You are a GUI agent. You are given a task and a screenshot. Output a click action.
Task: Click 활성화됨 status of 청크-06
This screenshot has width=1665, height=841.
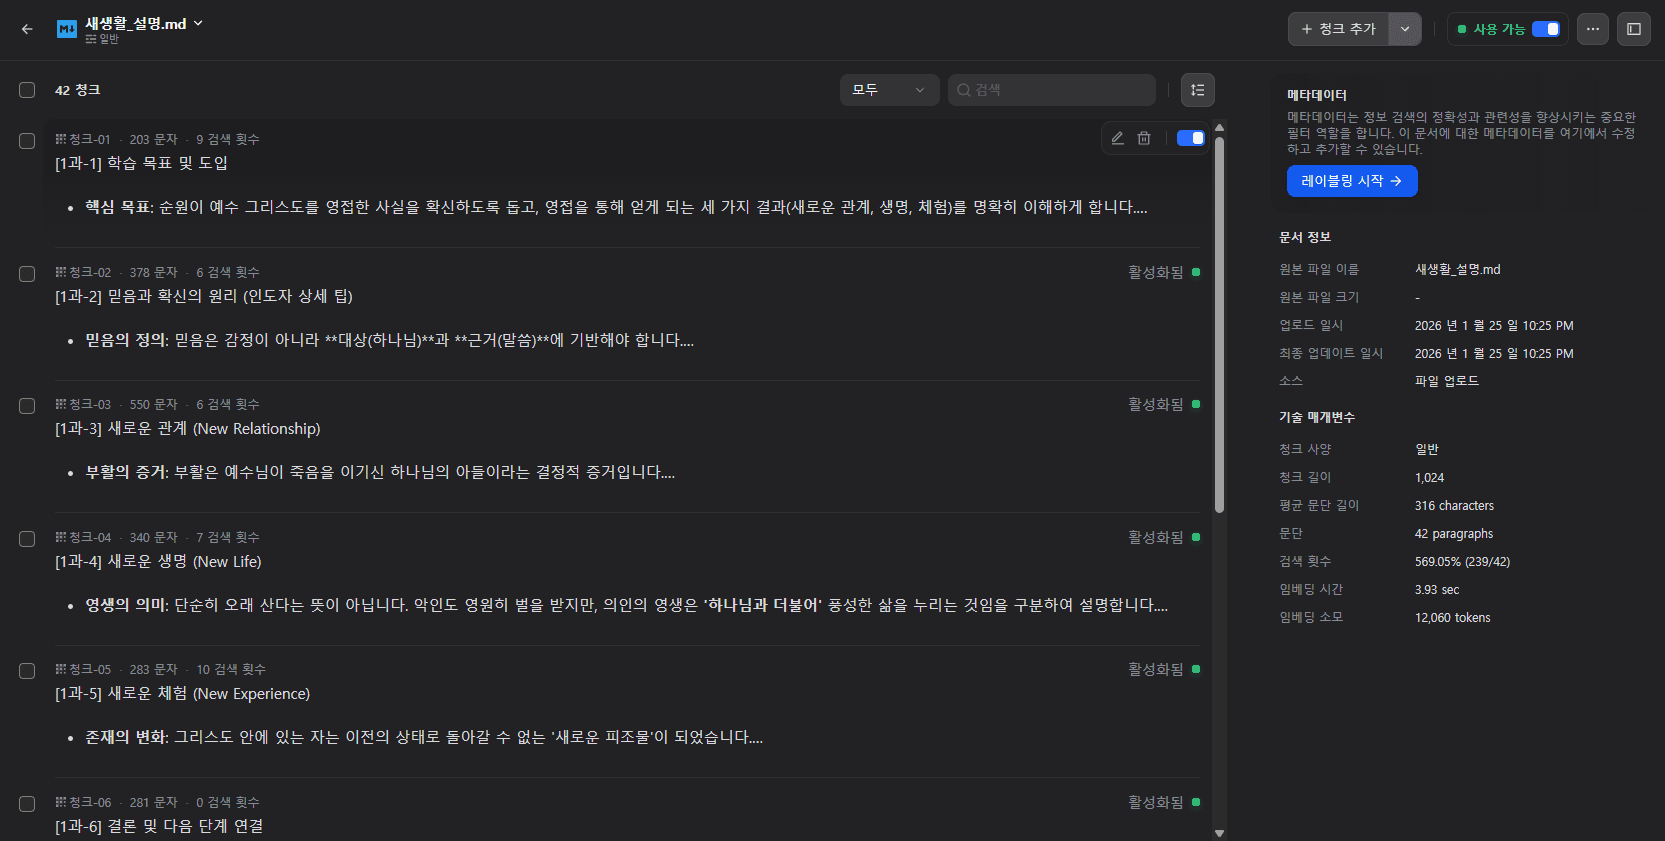[x=1164, y=802]
